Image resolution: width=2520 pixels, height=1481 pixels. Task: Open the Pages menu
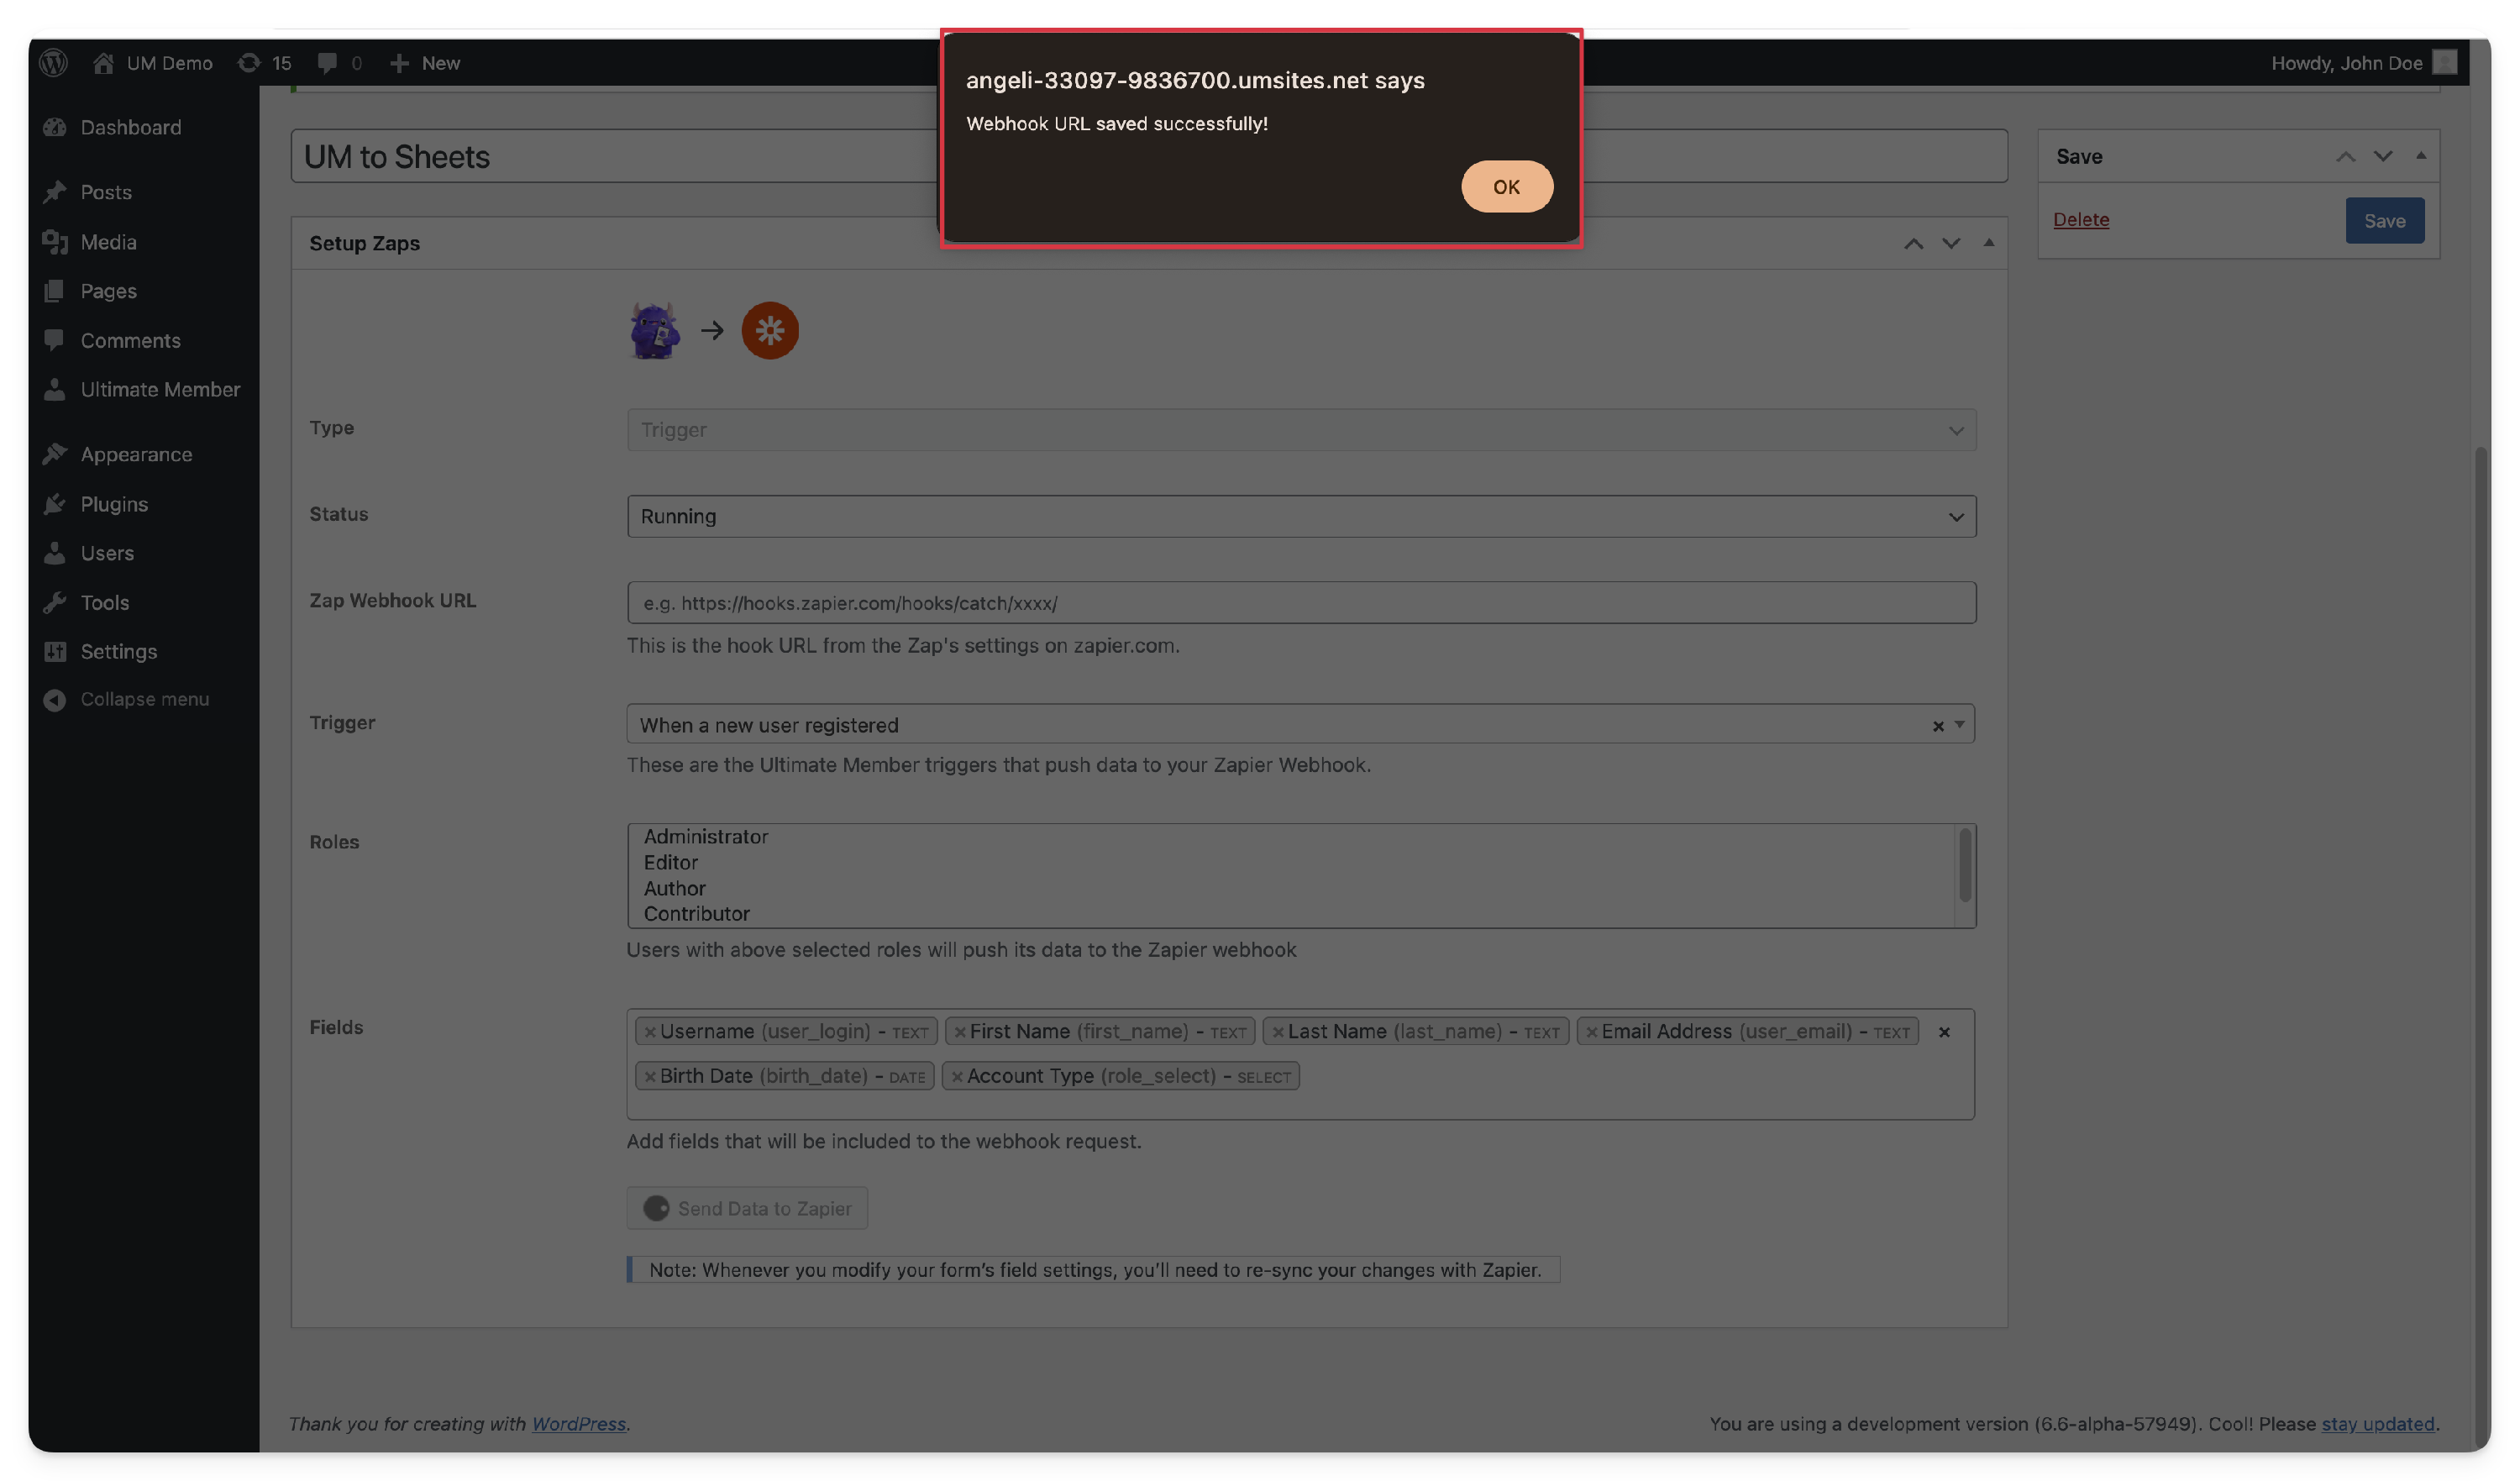click(x=108, y=291)
